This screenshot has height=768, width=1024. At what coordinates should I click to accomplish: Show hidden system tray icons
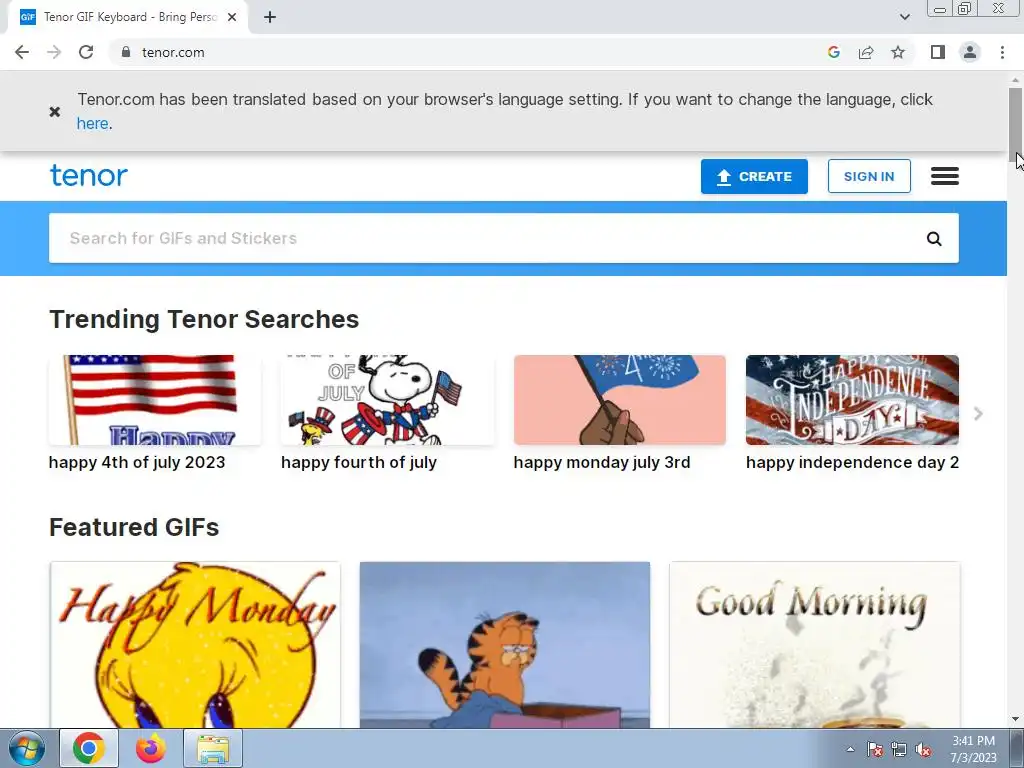[850, 749]
